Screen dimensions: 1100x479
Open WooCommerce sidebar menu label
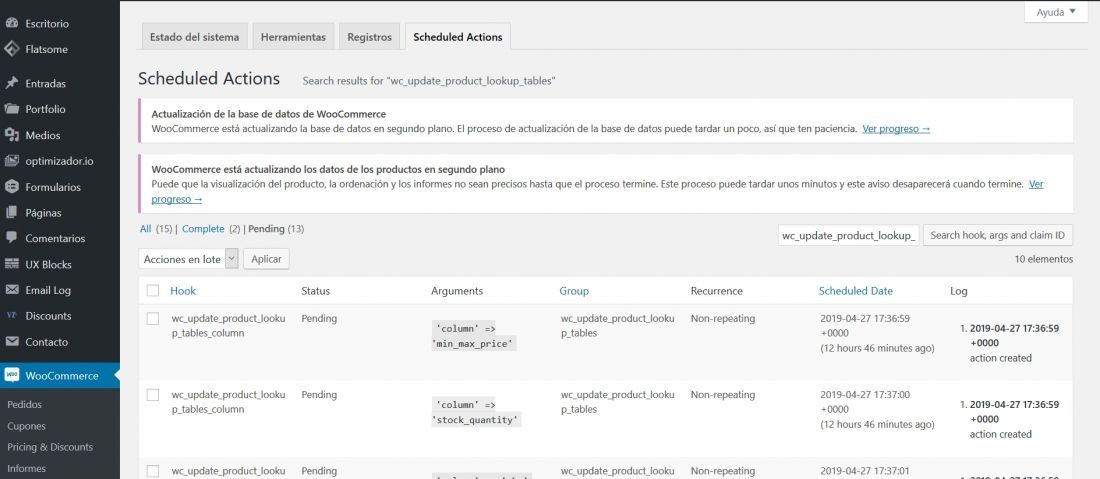(62, 375)
